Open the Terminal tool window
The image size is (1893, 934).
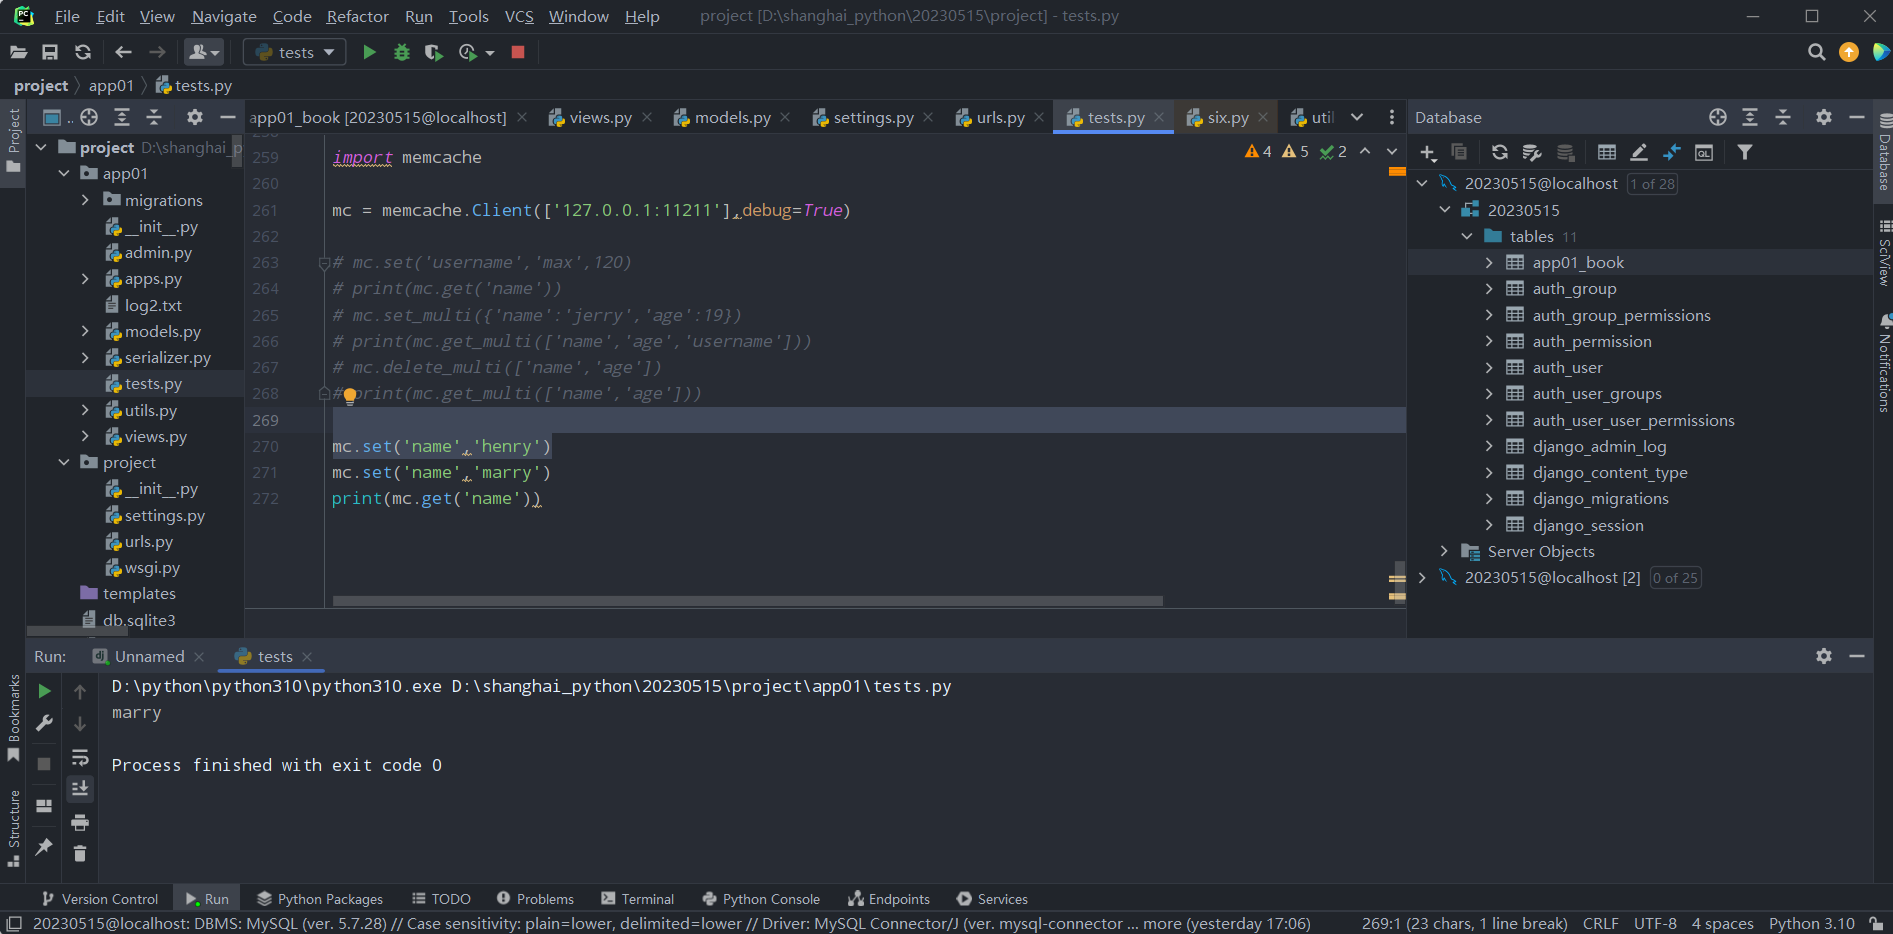coord(638,898)
